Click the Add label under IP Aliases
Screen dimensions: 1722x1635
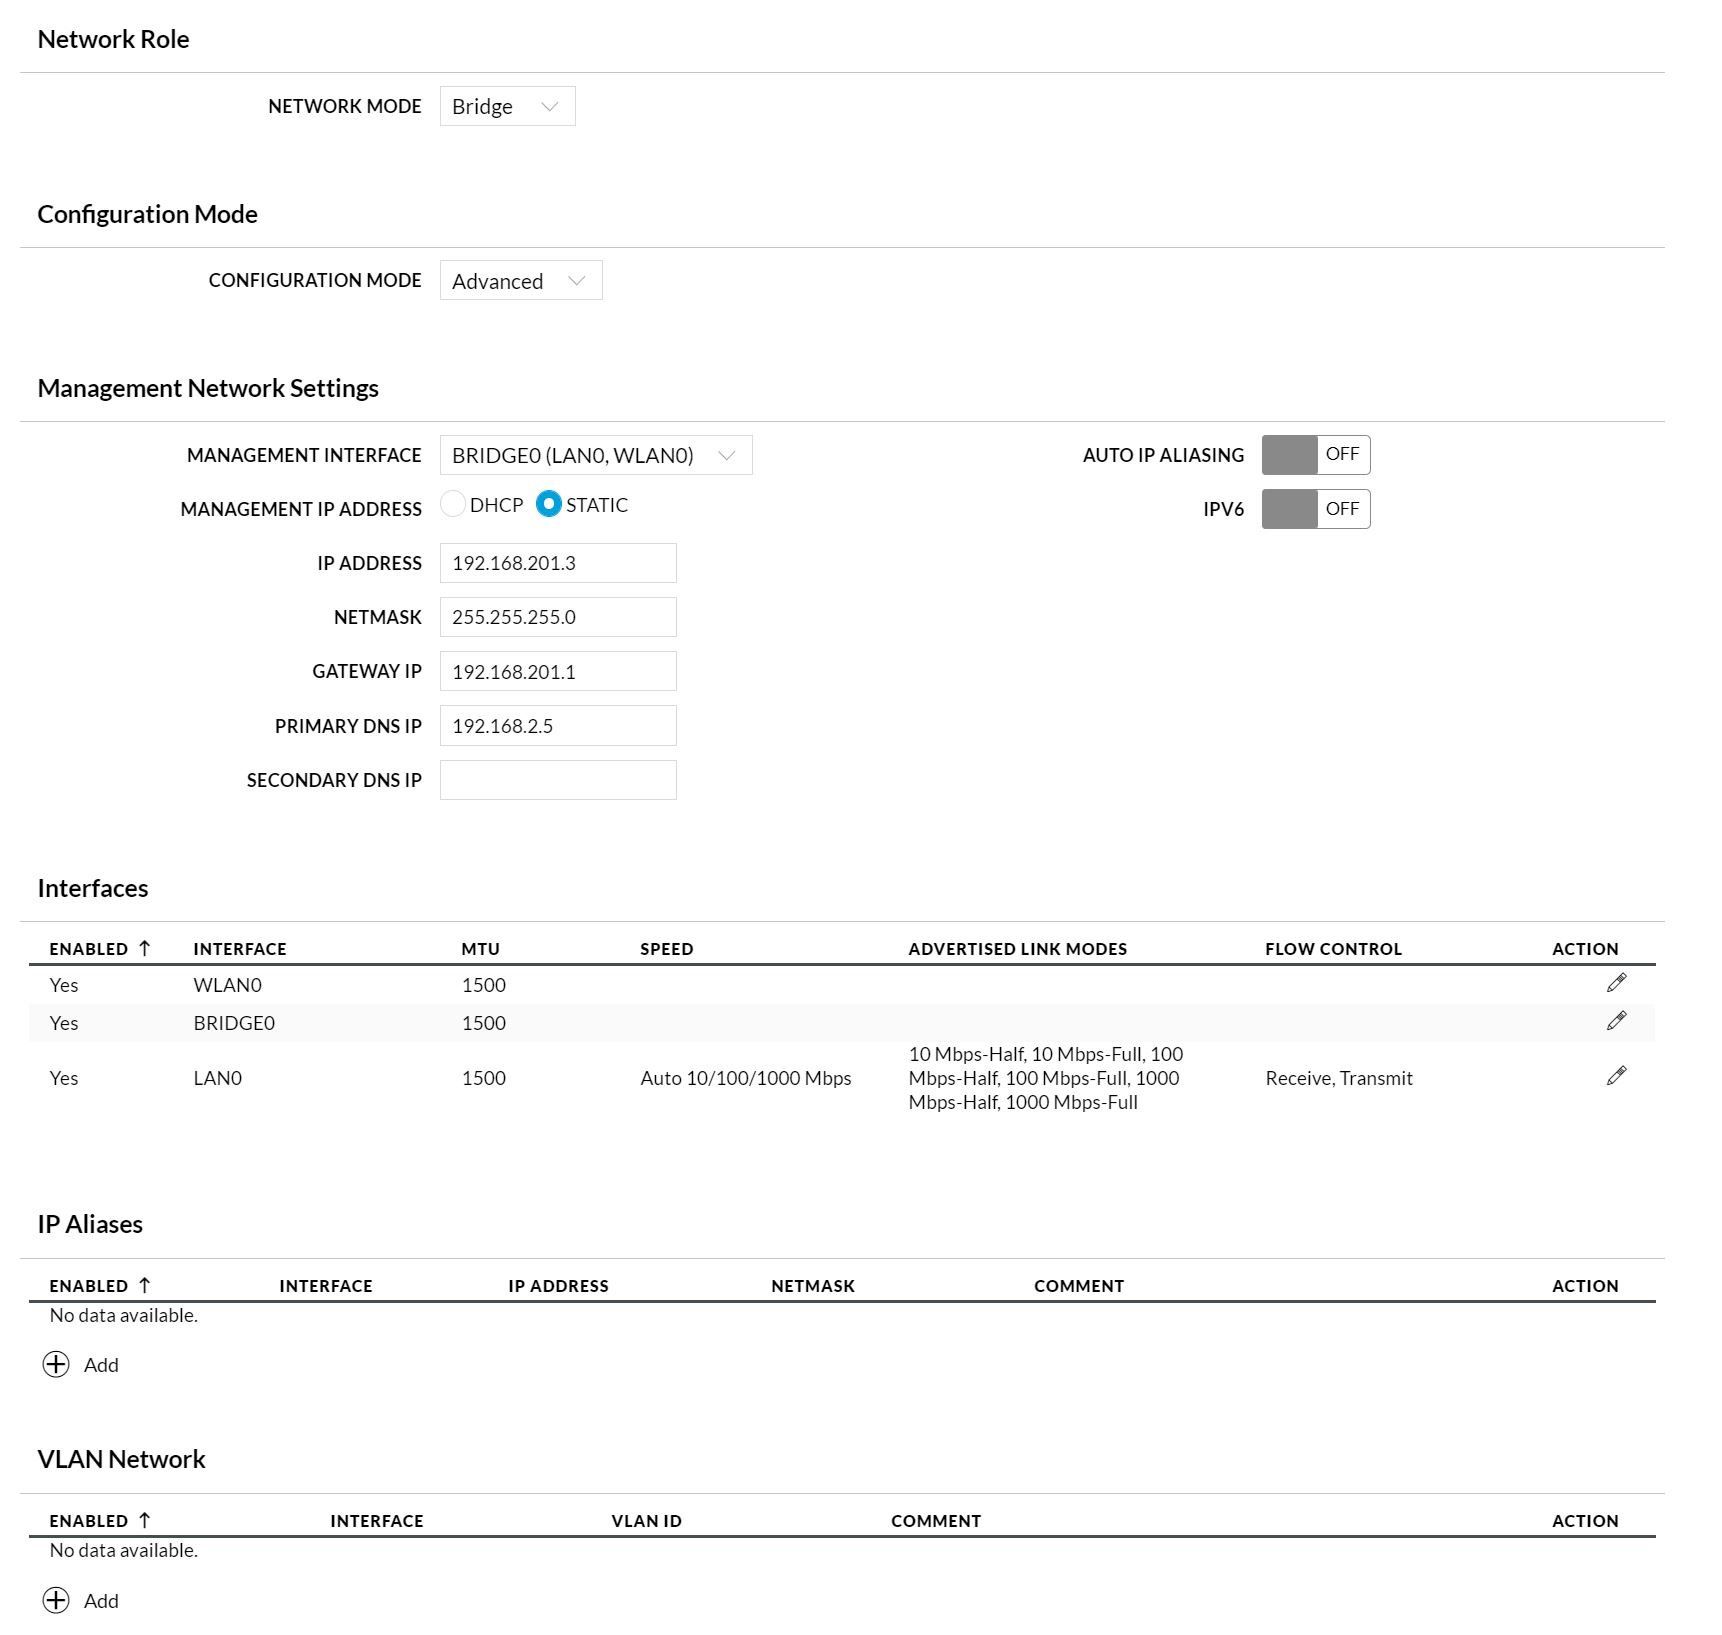click(101, 1365)
